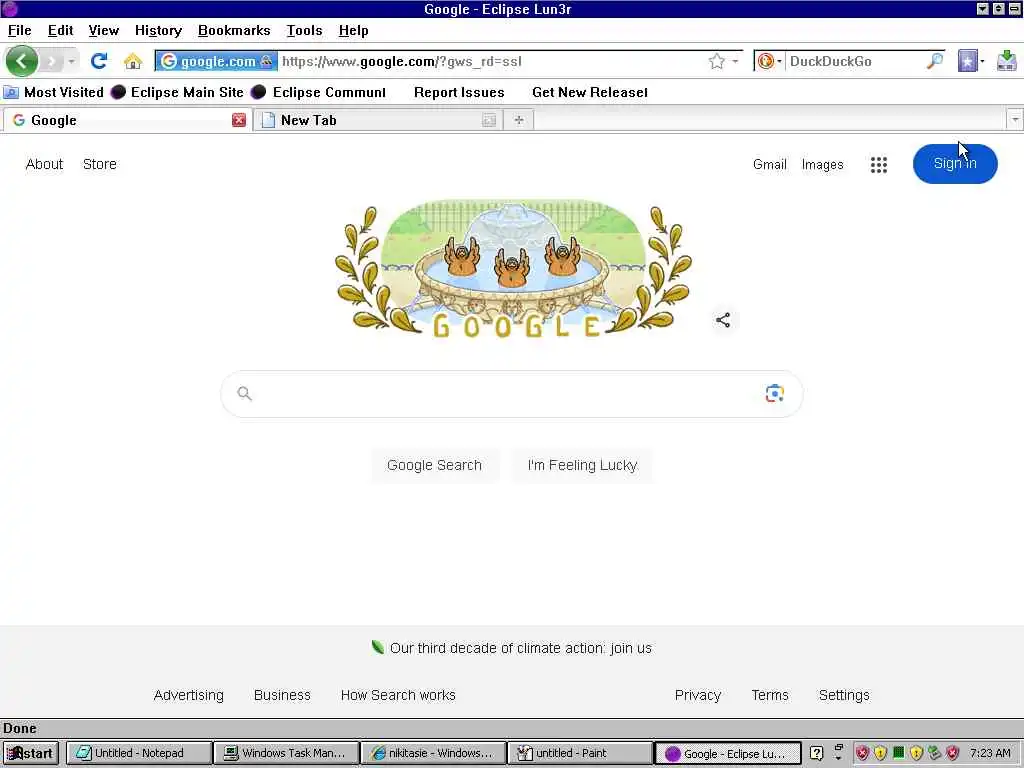
Task: Click the green square system tray icon
Action: coord(899,752)
